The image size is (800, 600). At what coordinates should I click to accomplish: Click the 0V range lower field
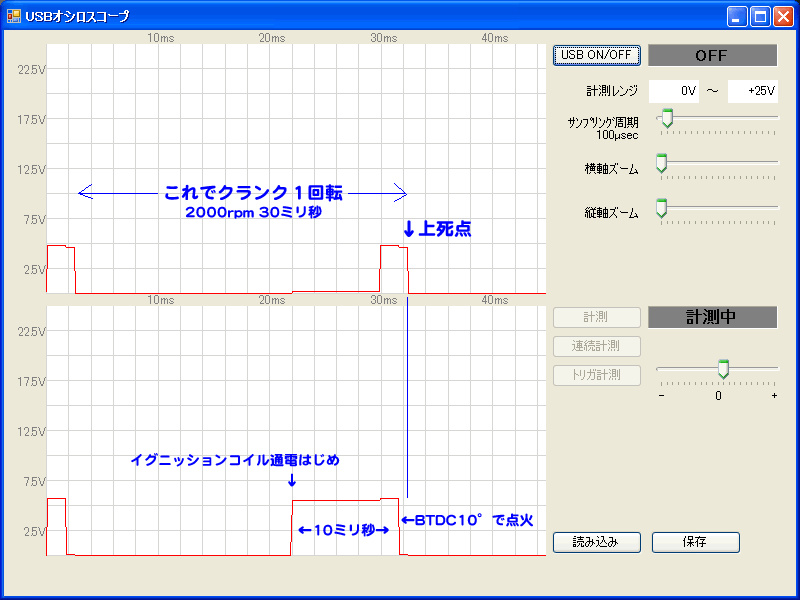[673, 91]
